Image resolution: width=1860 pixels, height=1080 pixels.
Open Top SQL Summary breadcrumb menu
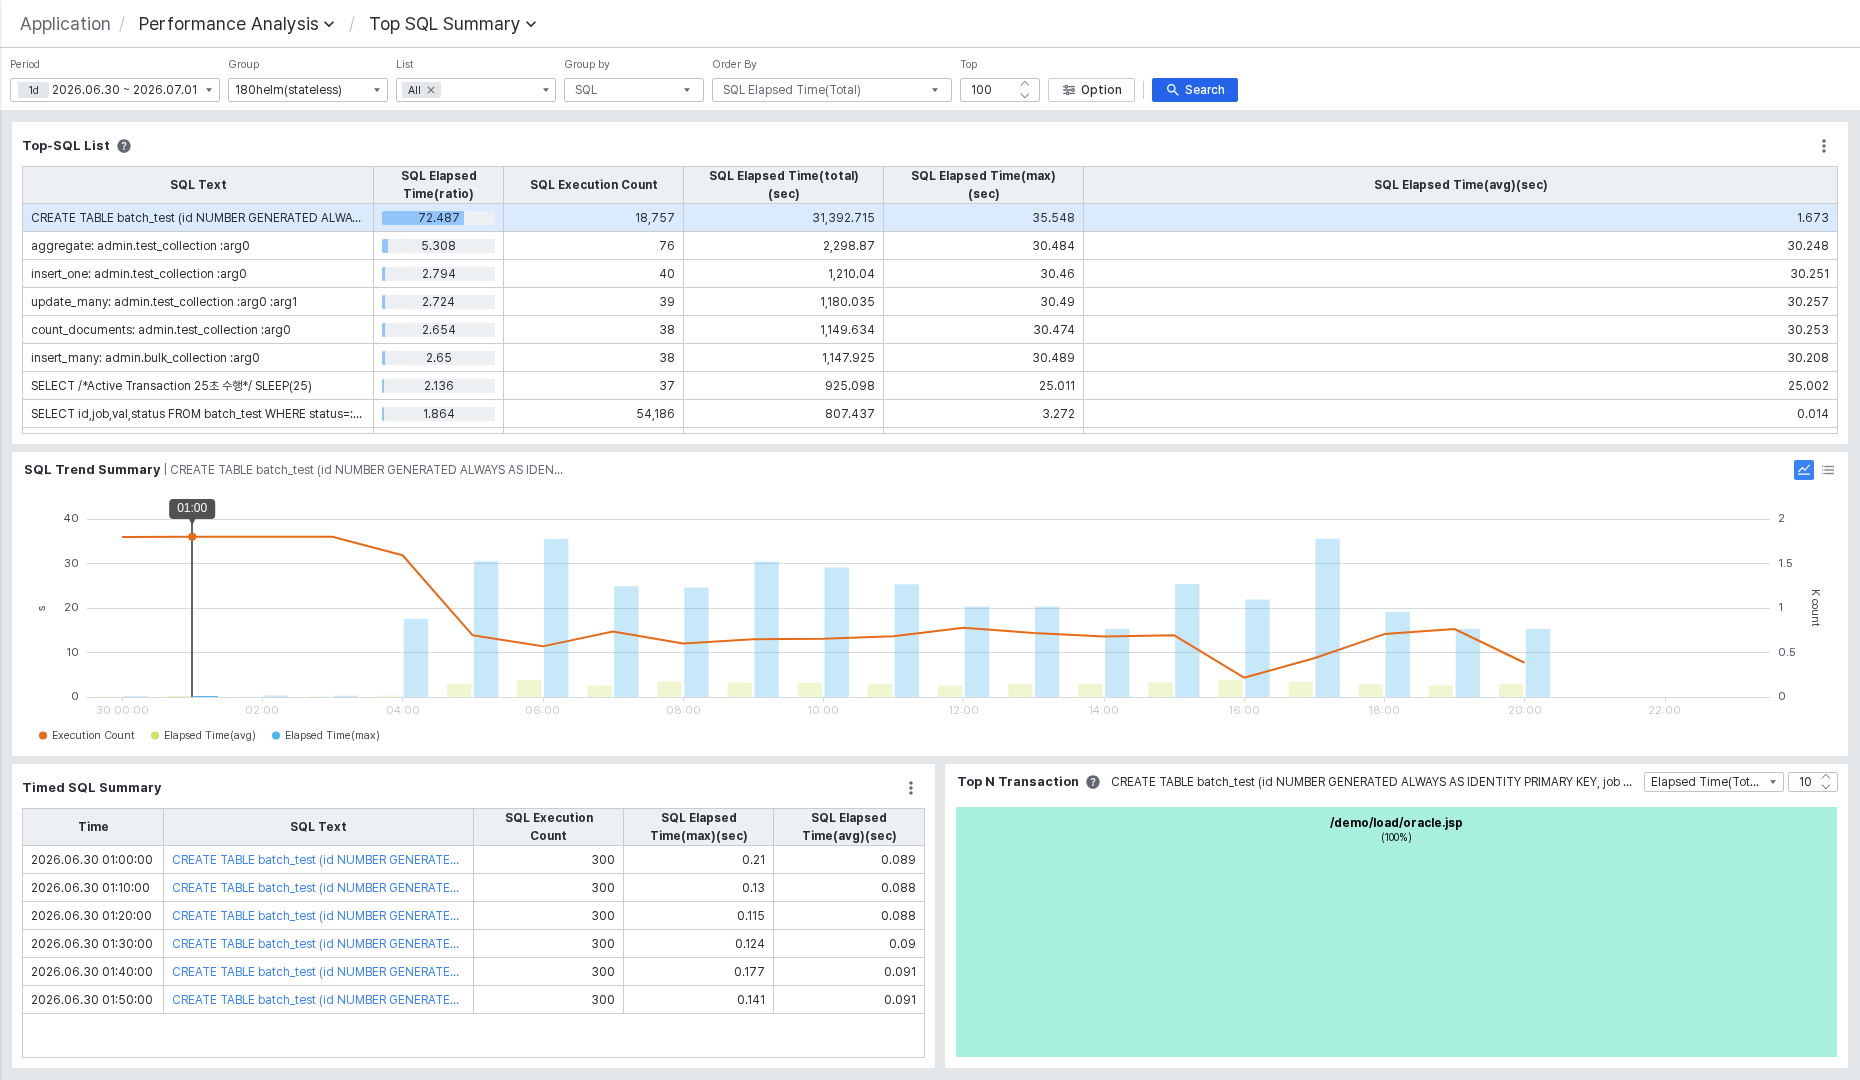point(453,24)
